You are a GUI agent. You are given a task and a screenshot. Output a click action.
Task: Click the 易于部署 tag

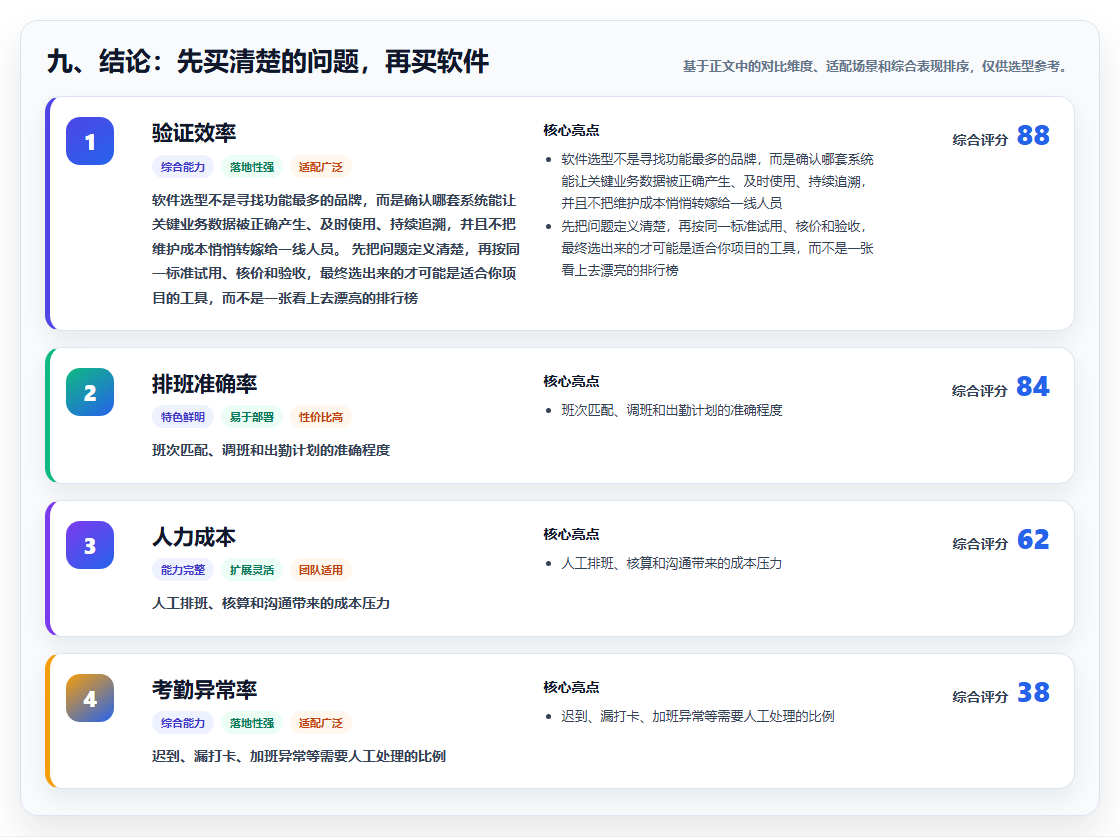pyautogui.click(x=251, y=417)
